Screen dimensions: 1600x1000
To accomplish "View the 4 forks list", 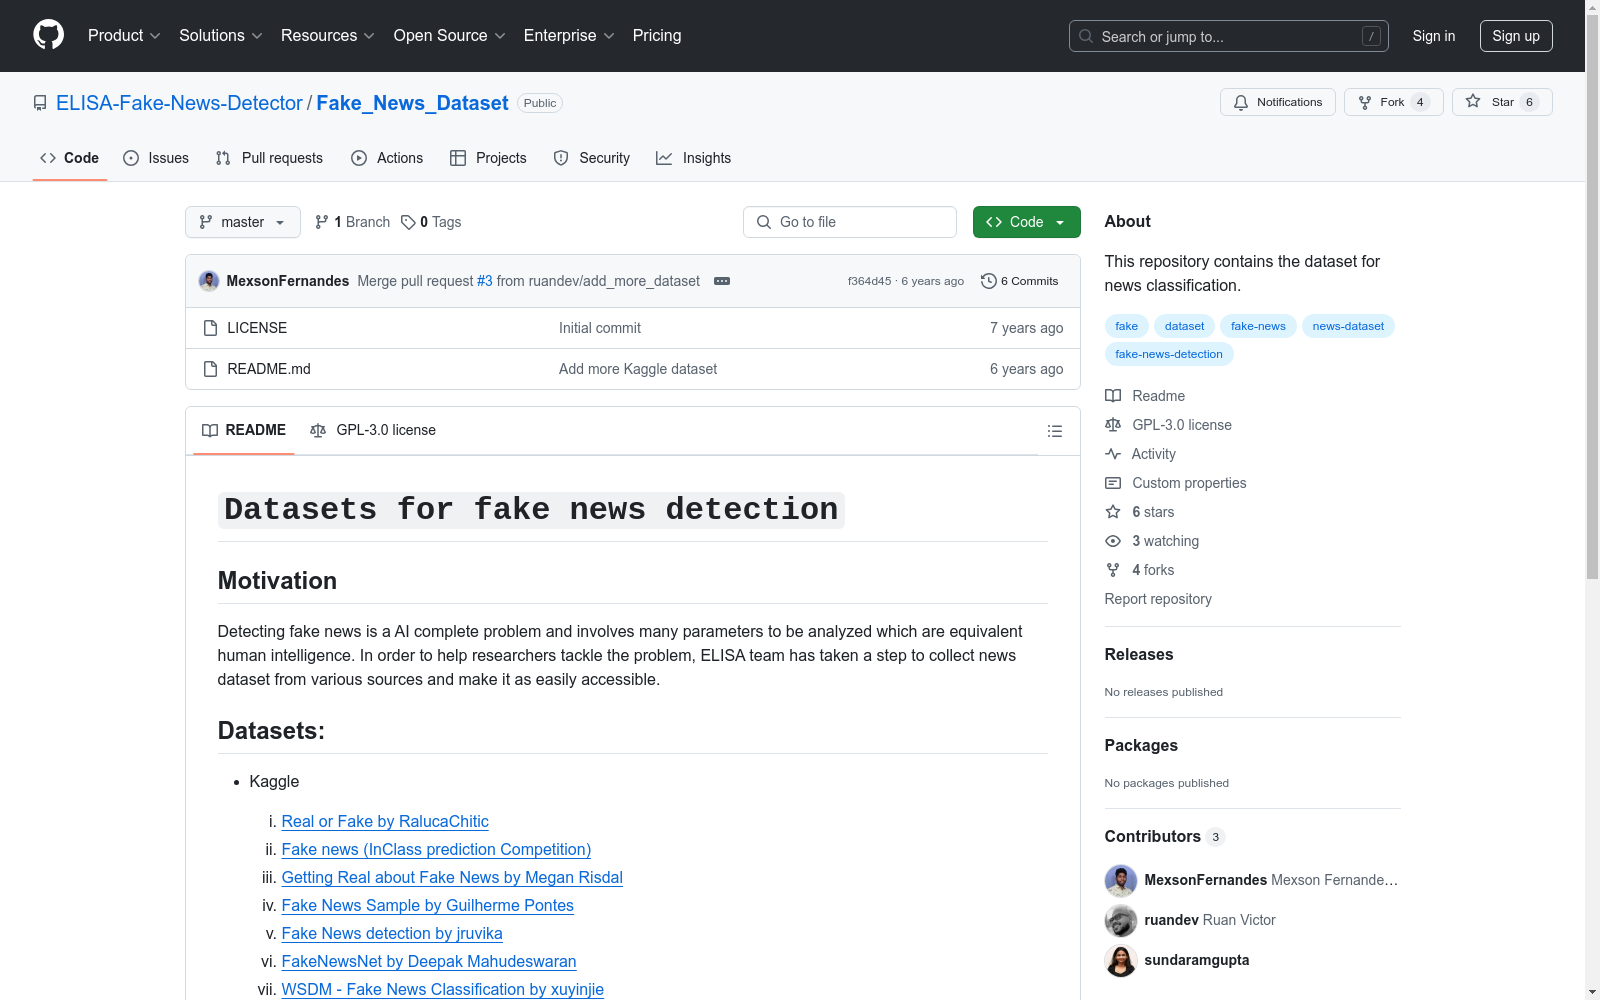I will 1140,570.
